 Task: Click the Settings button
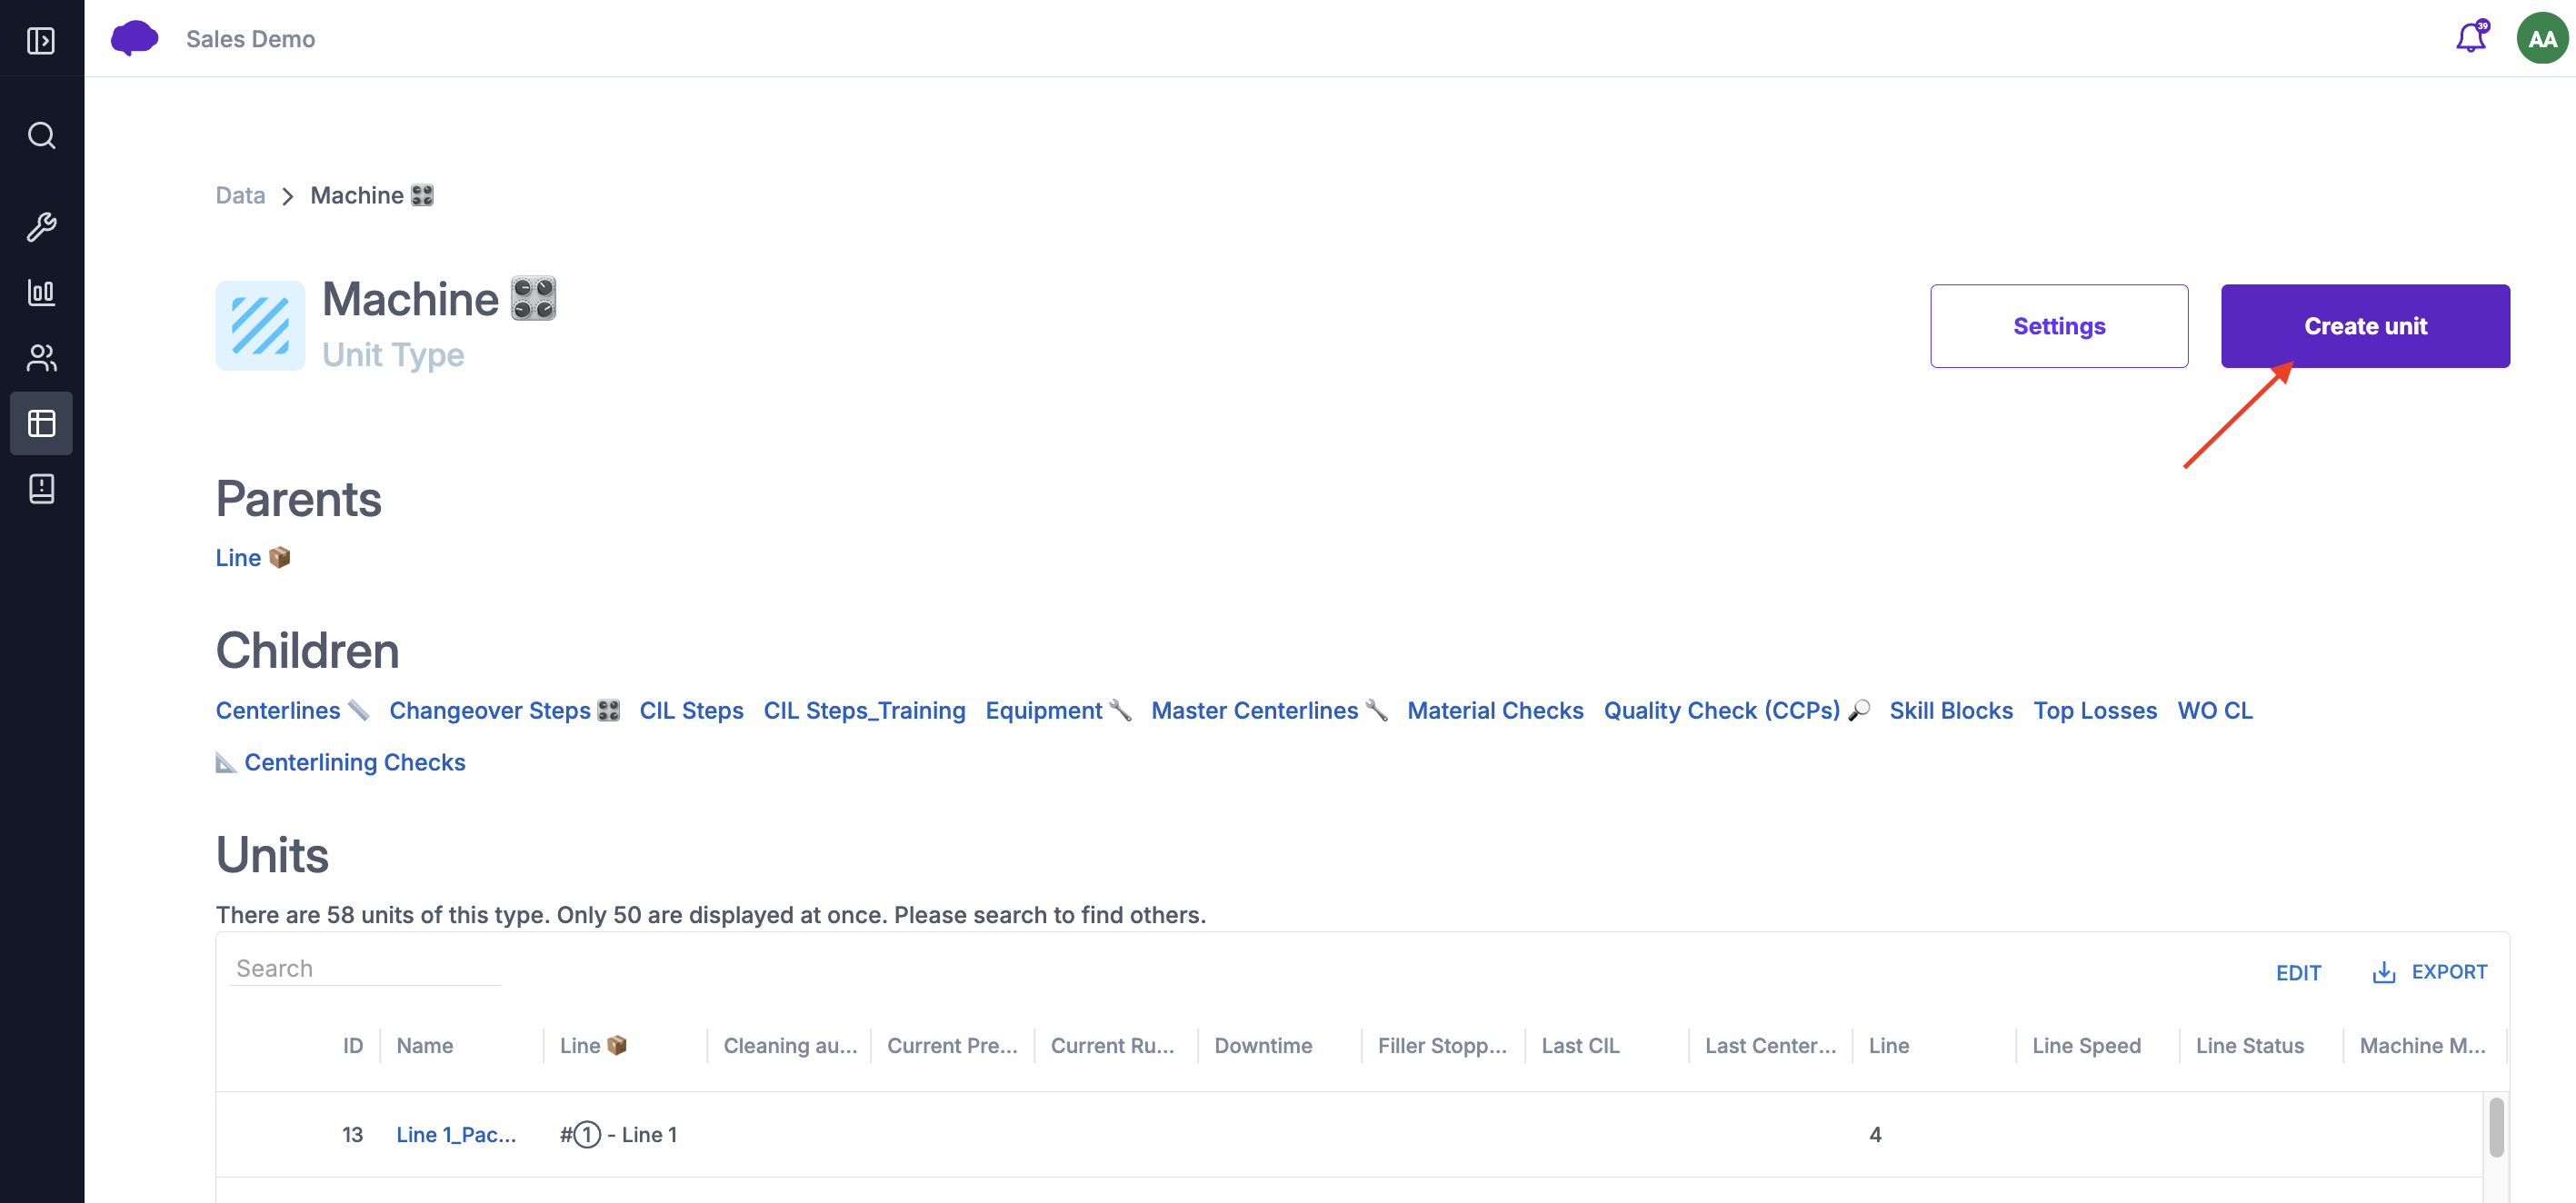click(x=2058, y=326)
